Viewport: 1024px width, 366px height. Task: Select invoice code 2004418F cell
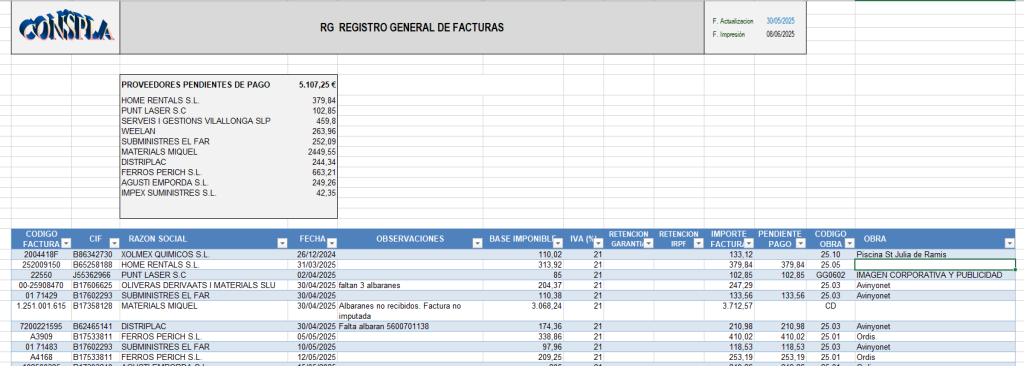[41, 254]
